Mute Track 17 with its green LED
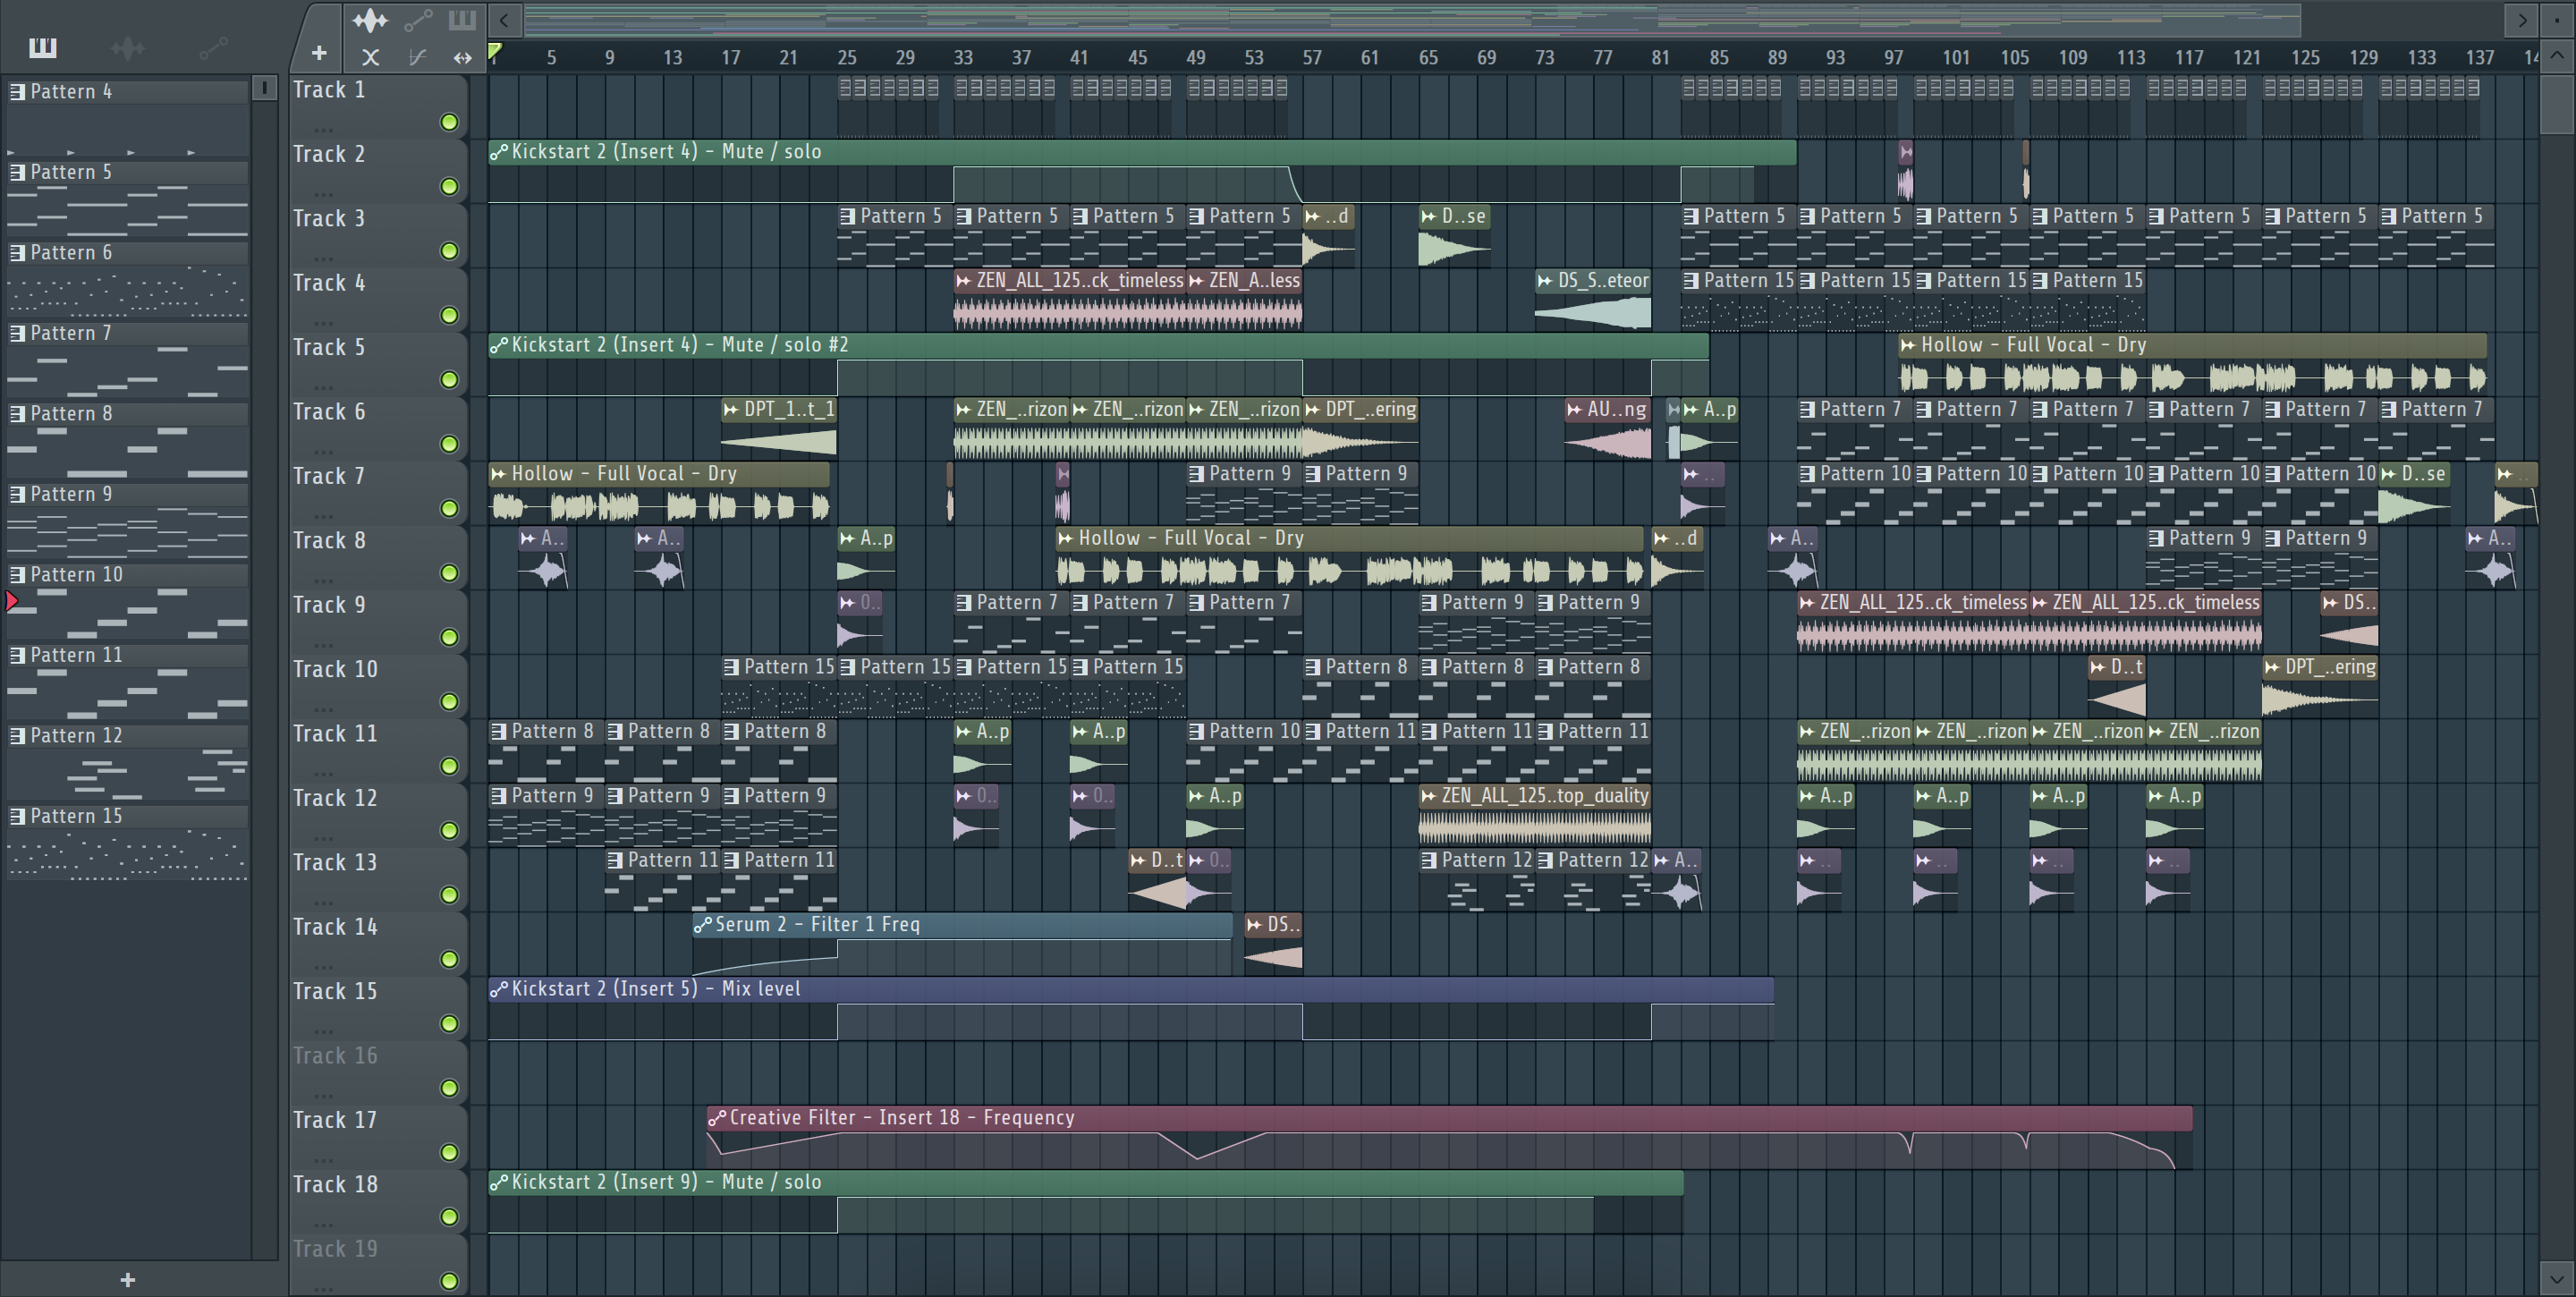Image resolution: width=2576 pixels, height=1297 pixels. (449, 1153)
